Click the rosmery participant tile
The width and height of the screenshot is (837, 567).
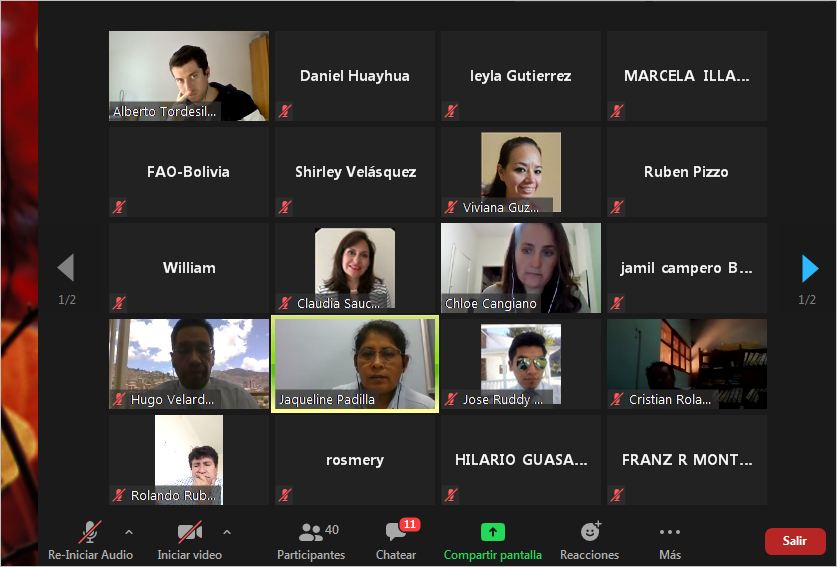[355, 460]
